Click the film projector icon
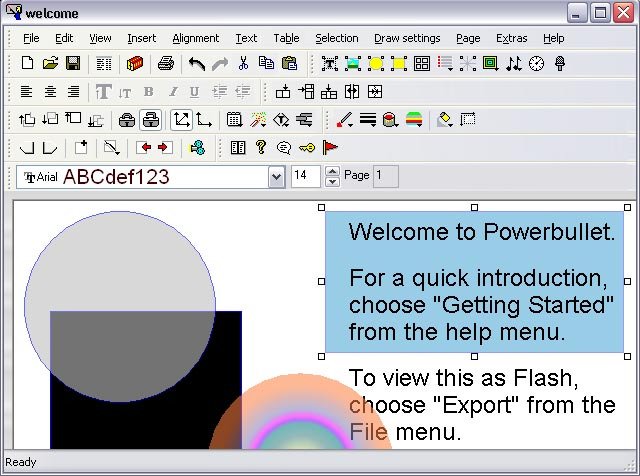 click(x=198, y=147)
